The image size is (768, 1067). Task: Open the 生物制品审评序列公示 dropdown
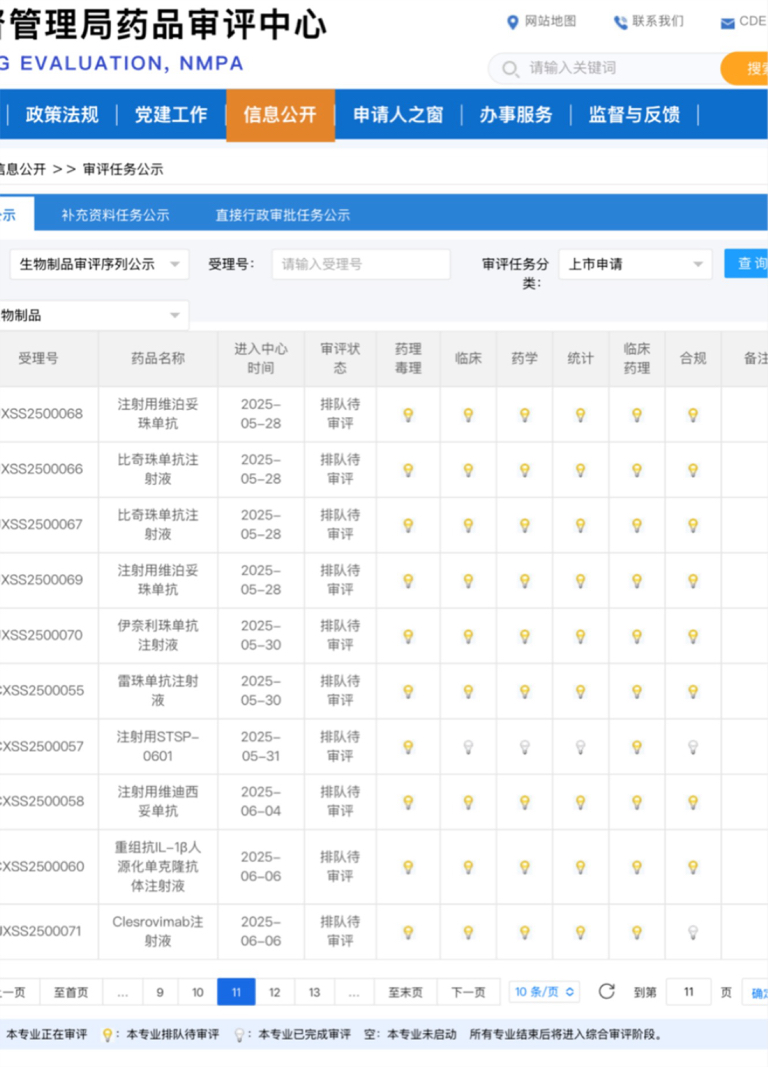tap(99, 264)
